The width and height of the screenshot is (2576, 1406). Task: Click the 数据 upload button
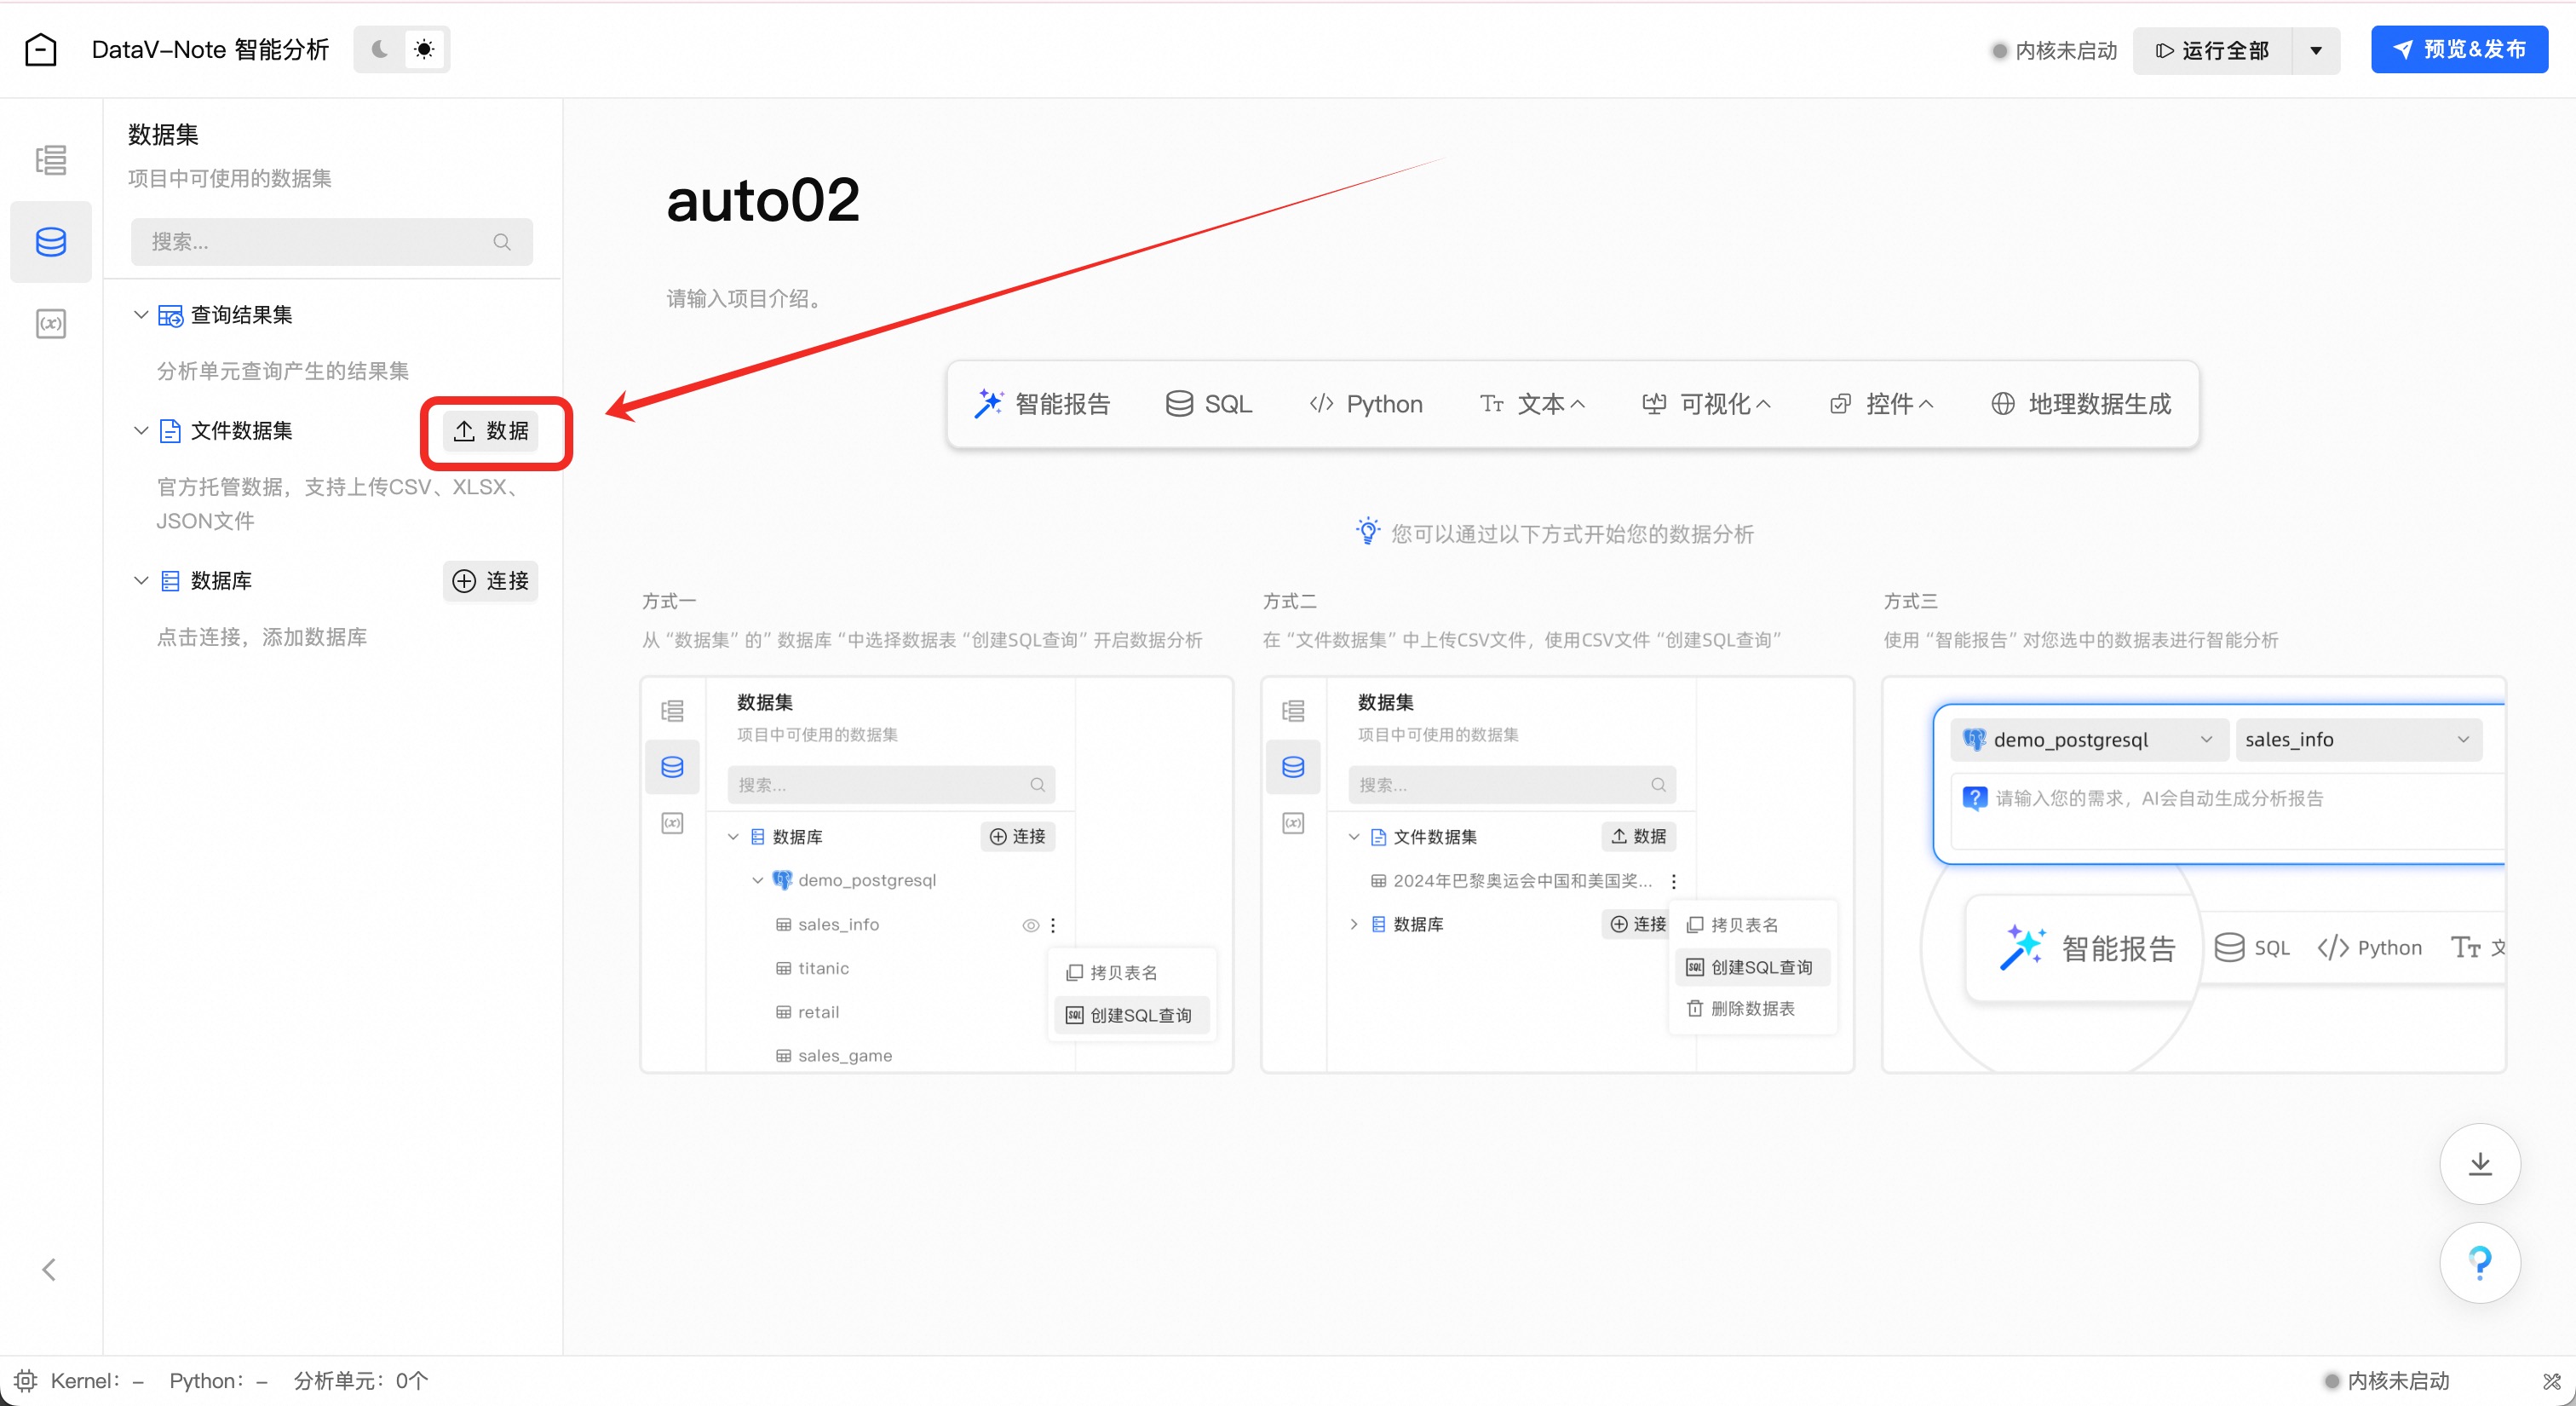pos(491,431)
